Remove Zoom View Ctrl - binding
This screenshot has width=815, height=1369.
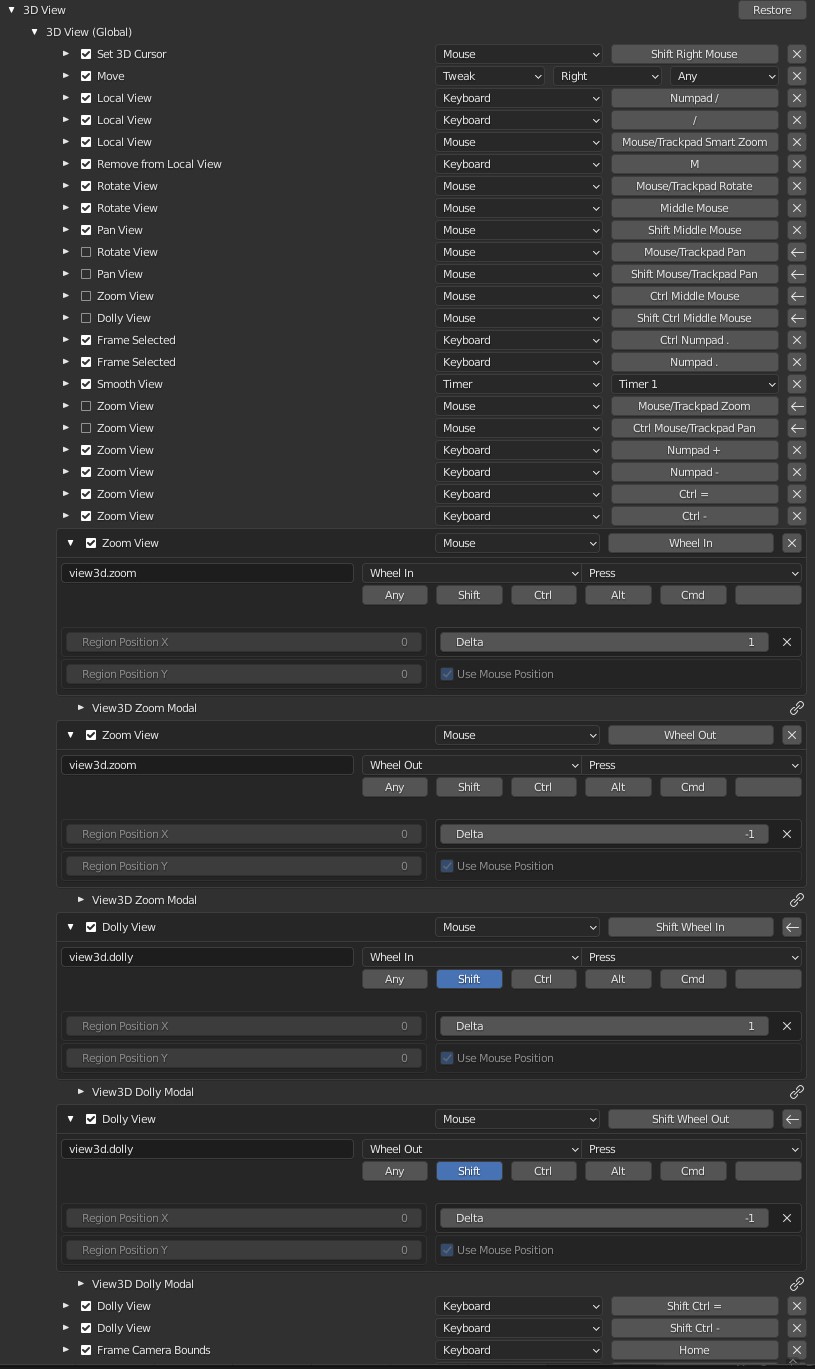pyautogui.click(x=796, y=516)
